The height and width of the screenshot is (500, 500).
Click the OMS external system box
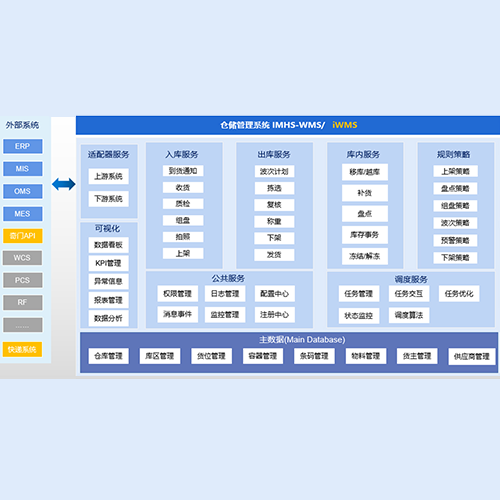23,191
